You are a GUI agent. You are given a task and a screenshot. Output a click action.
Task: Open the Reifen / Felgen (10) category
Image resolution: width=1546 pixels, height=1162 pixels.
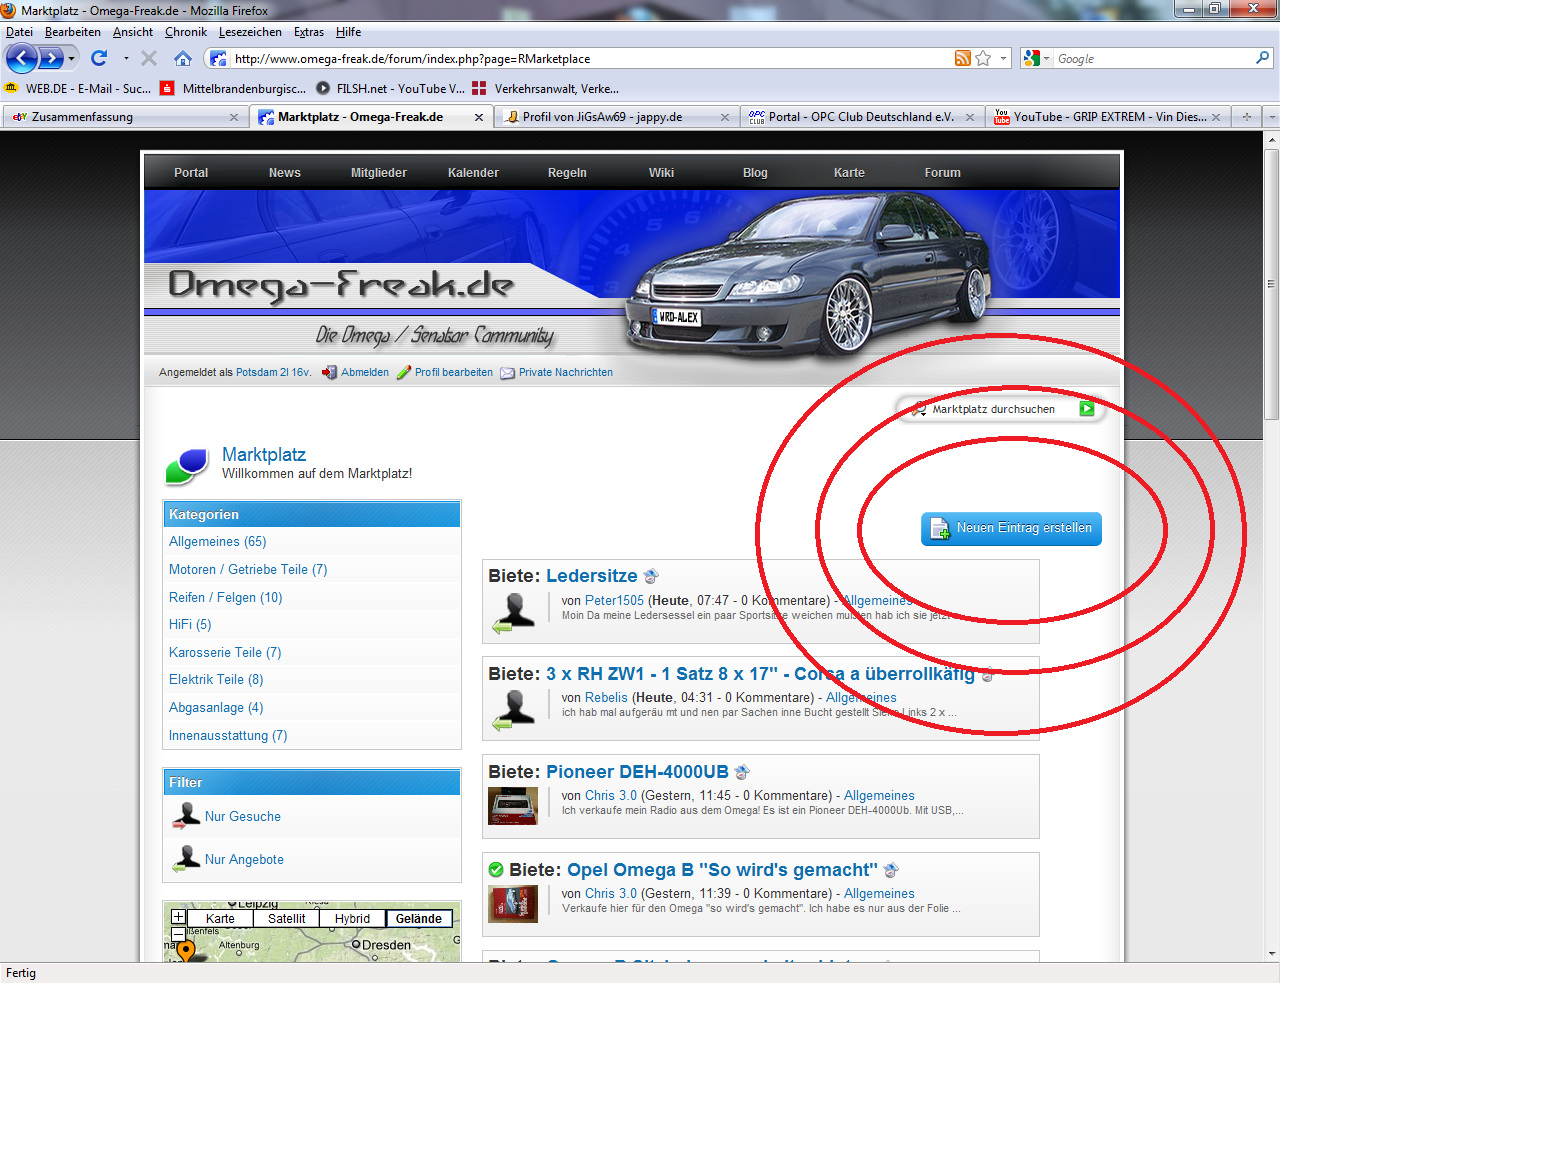[x=226, y=597]
